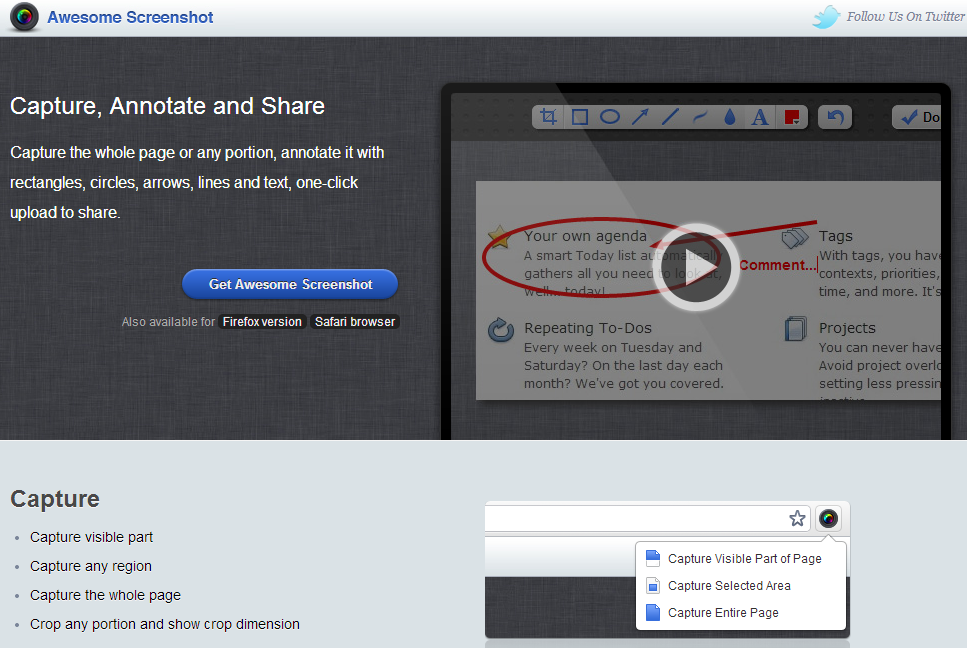Click 'Your own agenda' title in preview
Screen dimensions: 967x648
point(585,236)
